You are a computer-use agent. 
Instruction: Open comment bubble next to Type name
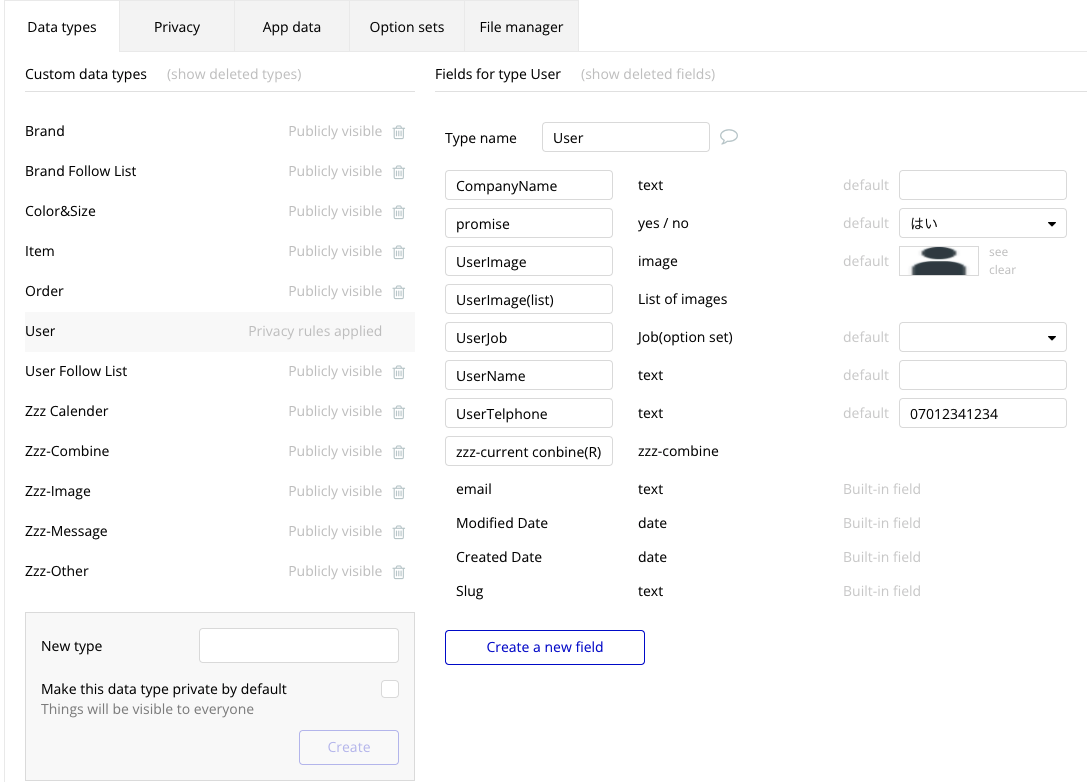point(729,137)
